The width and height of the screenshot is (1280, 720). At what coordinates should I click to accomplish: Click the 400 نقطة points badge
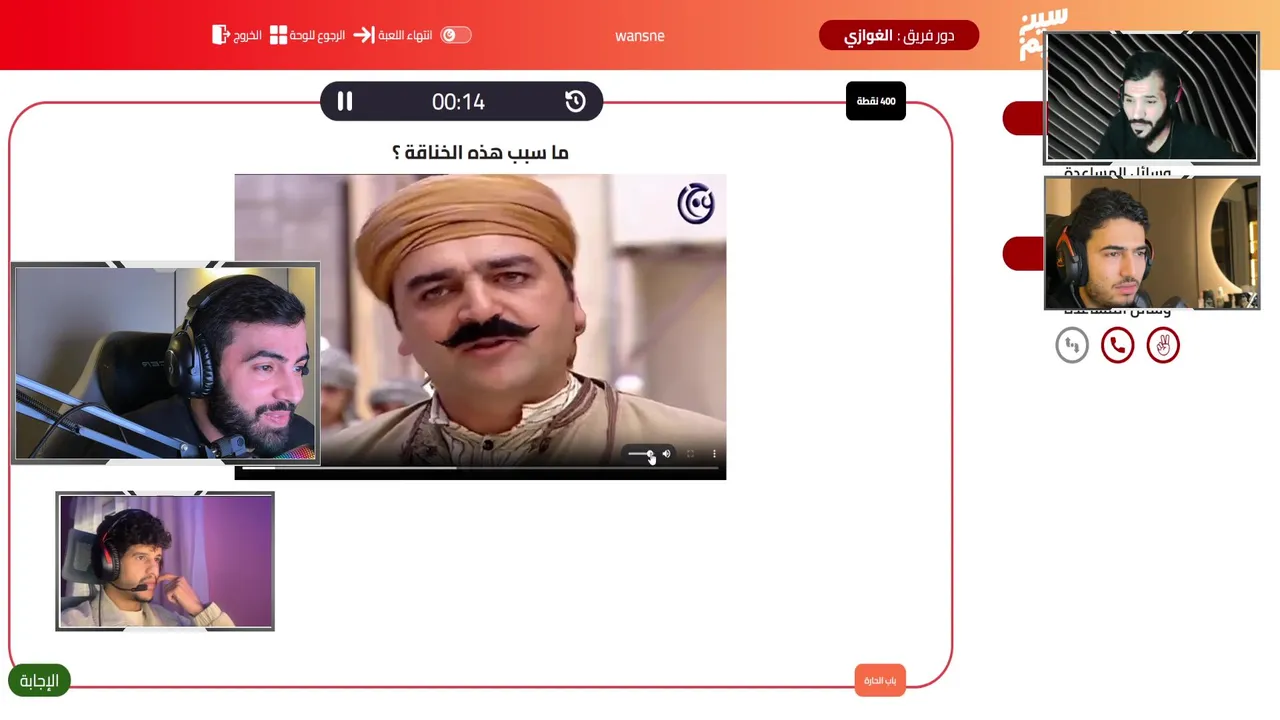(876, 101)
